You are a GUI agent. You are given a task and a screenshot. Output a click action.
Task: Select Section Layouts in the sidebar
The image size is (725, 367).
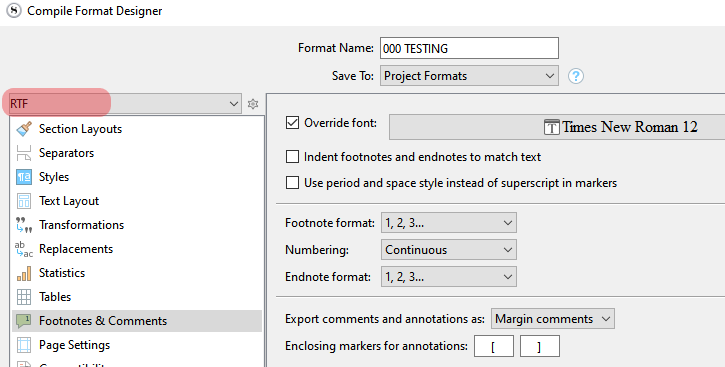(x=137, y=129)
